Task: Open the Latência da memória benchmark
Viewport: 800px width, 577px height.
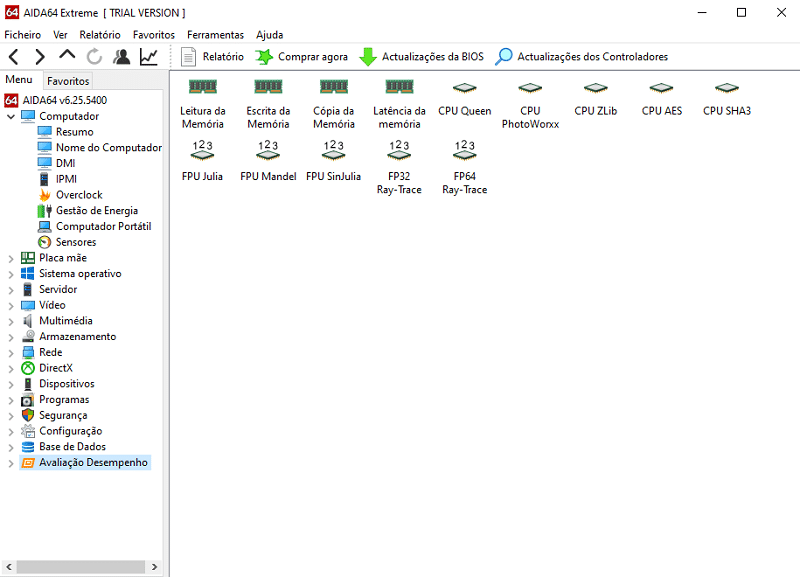Action: click(399, 105)
